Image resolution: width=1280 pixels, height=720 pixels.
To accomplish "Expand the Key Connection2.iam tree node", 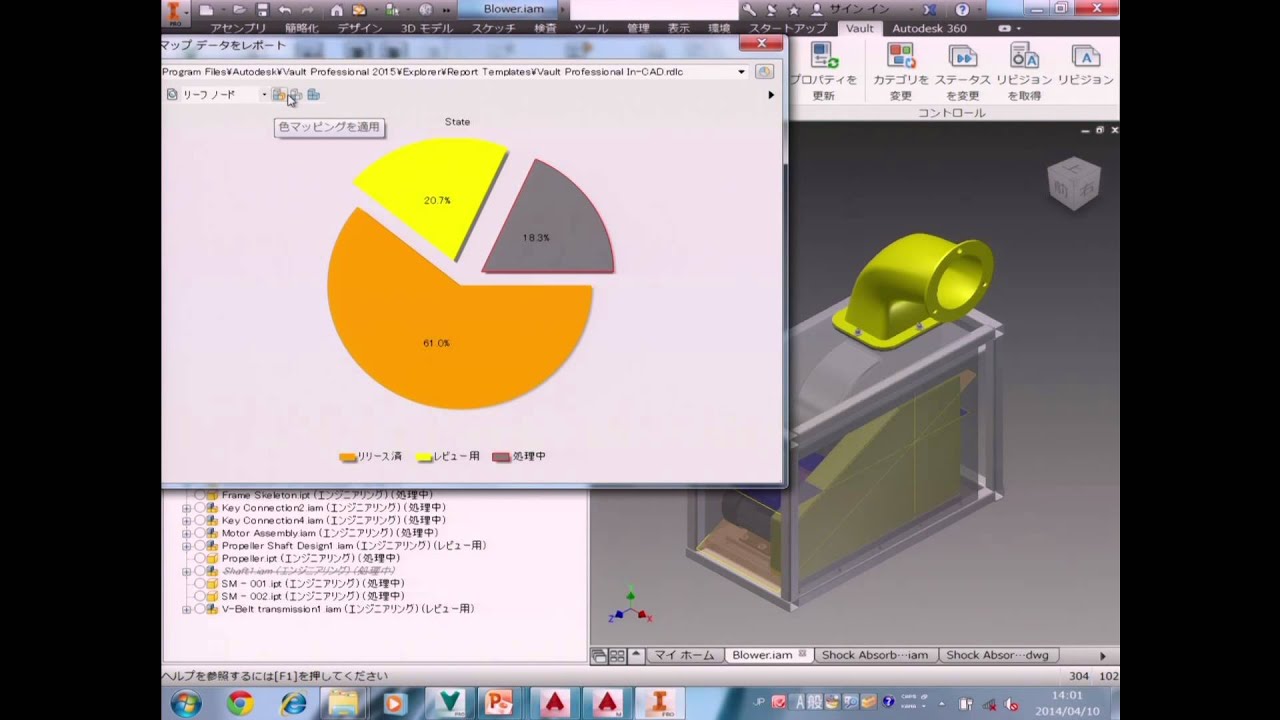I will tap(186, 508).
